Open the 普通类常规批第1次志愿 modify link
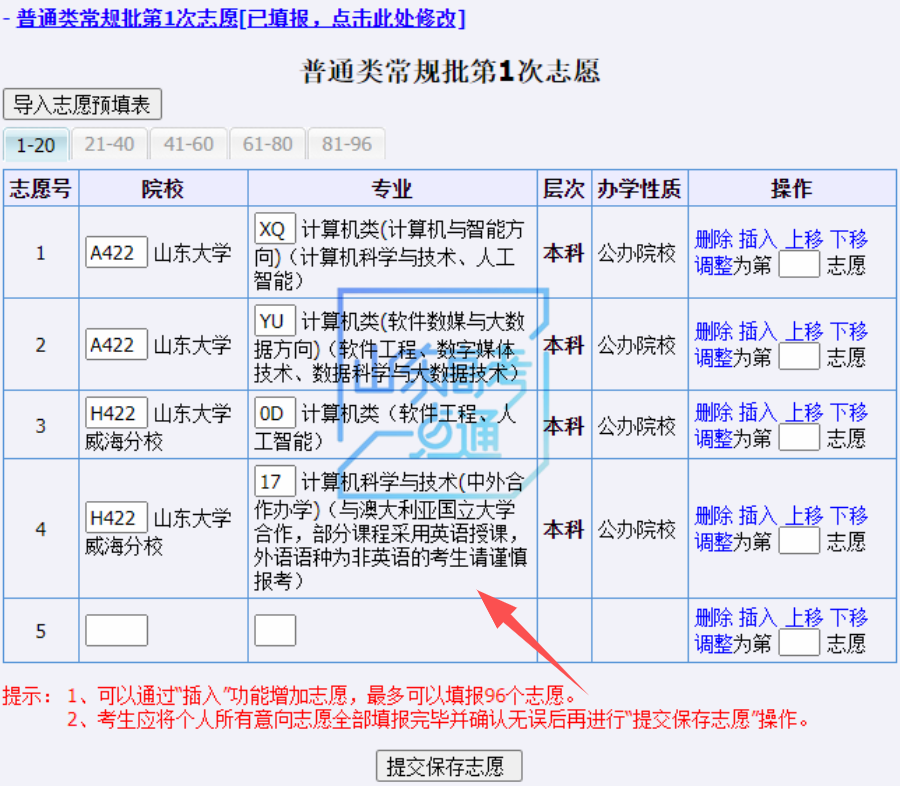Viewport: 900px width, 786px height. 240,18
